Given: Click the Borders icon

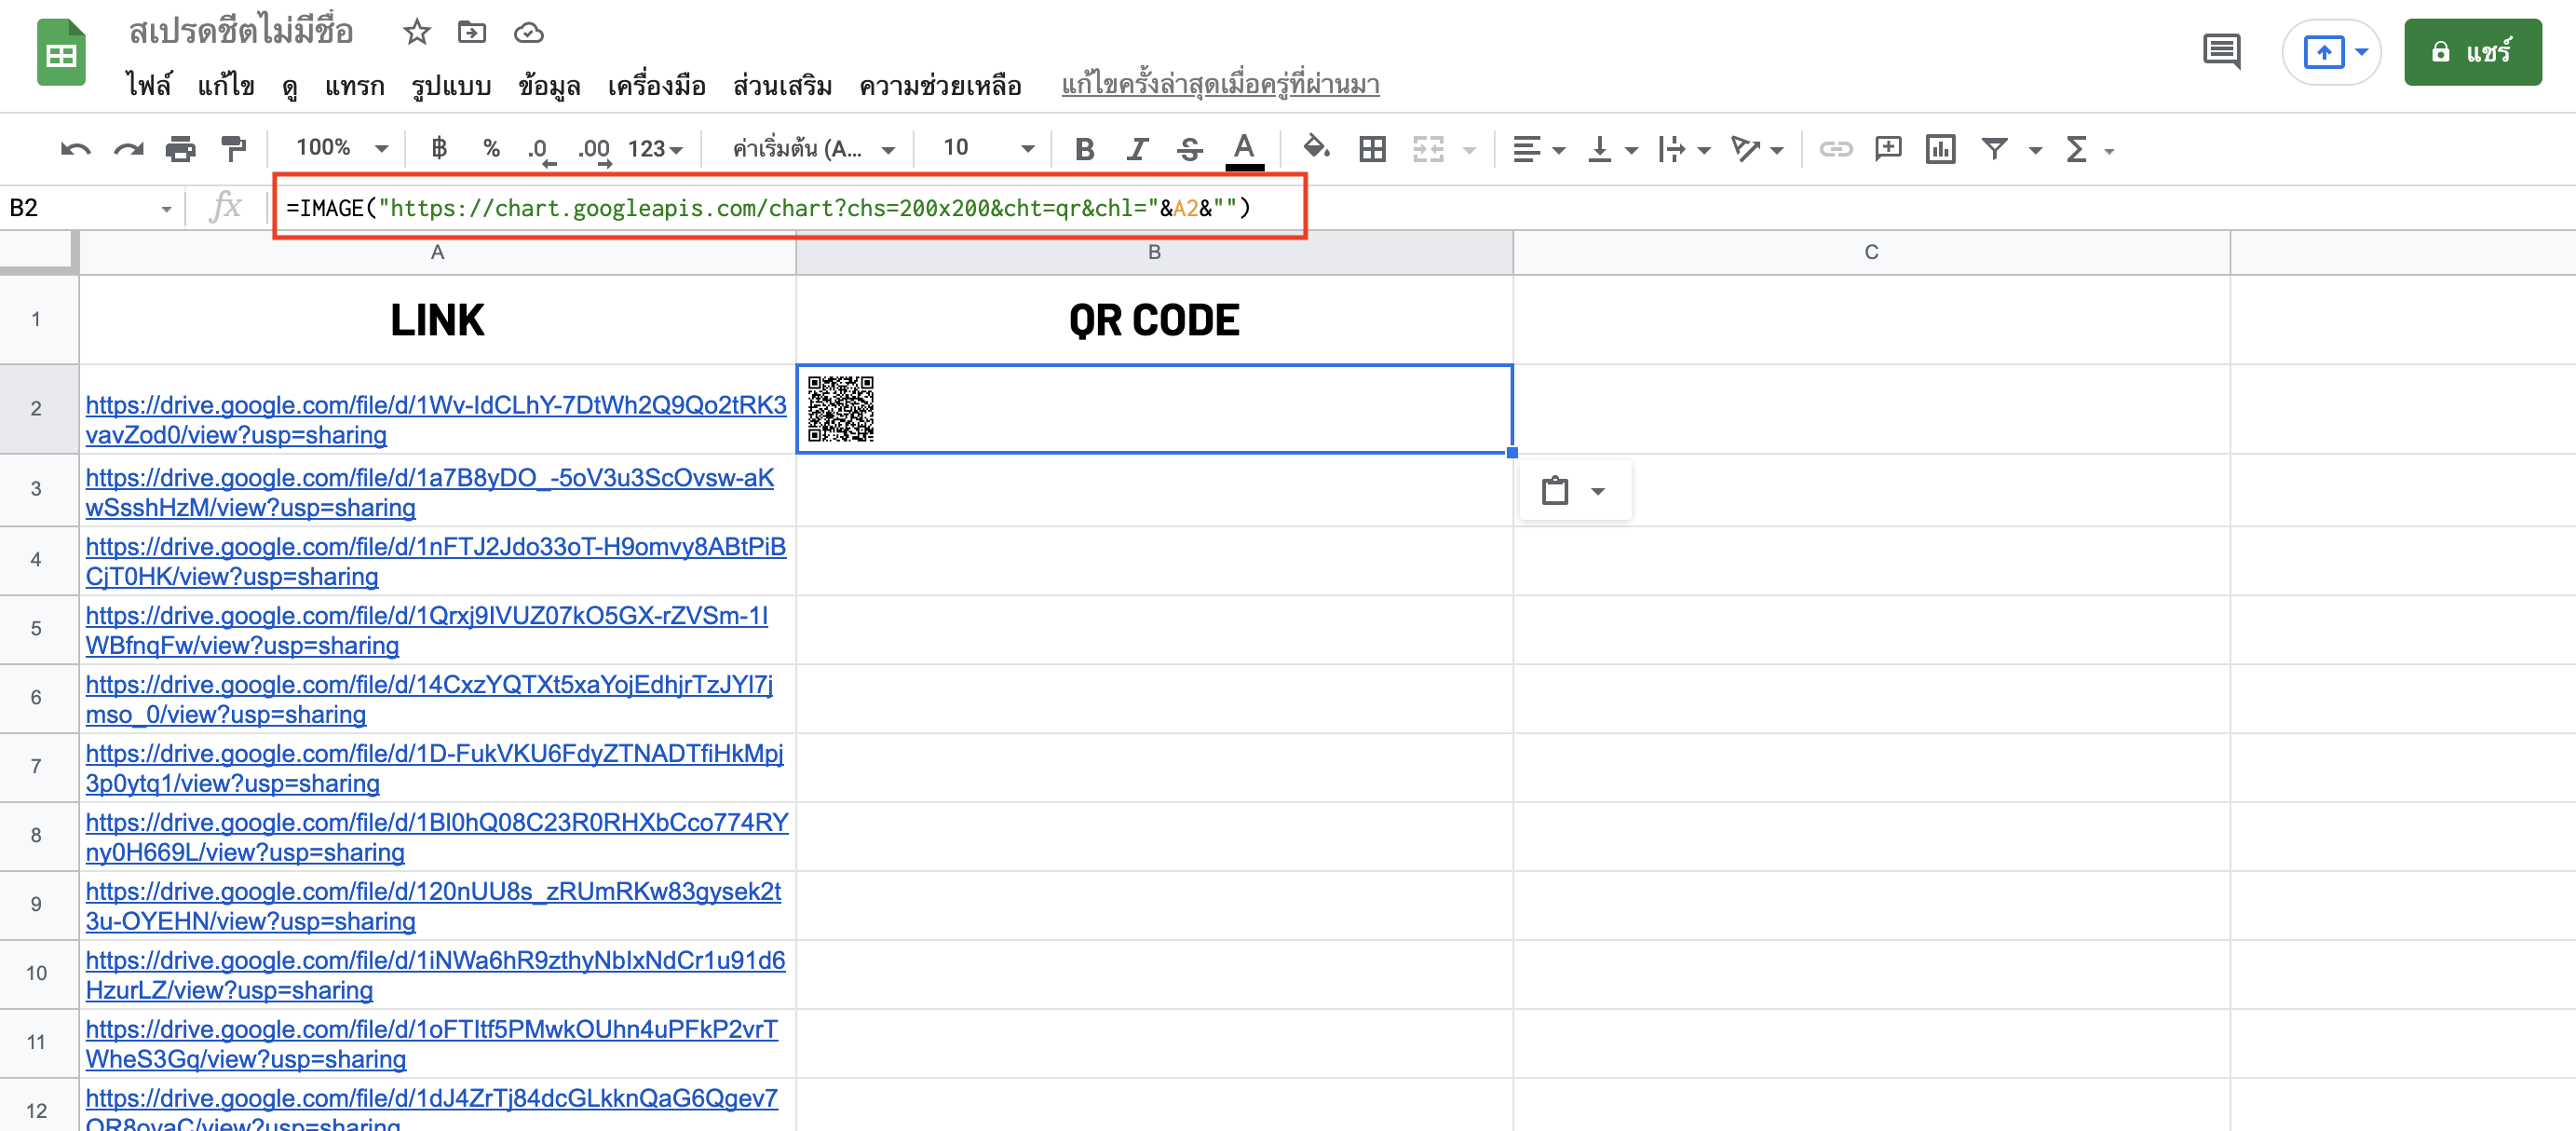Looking at the screenshot, I should pyautogui.click(x=1372, y=150).
